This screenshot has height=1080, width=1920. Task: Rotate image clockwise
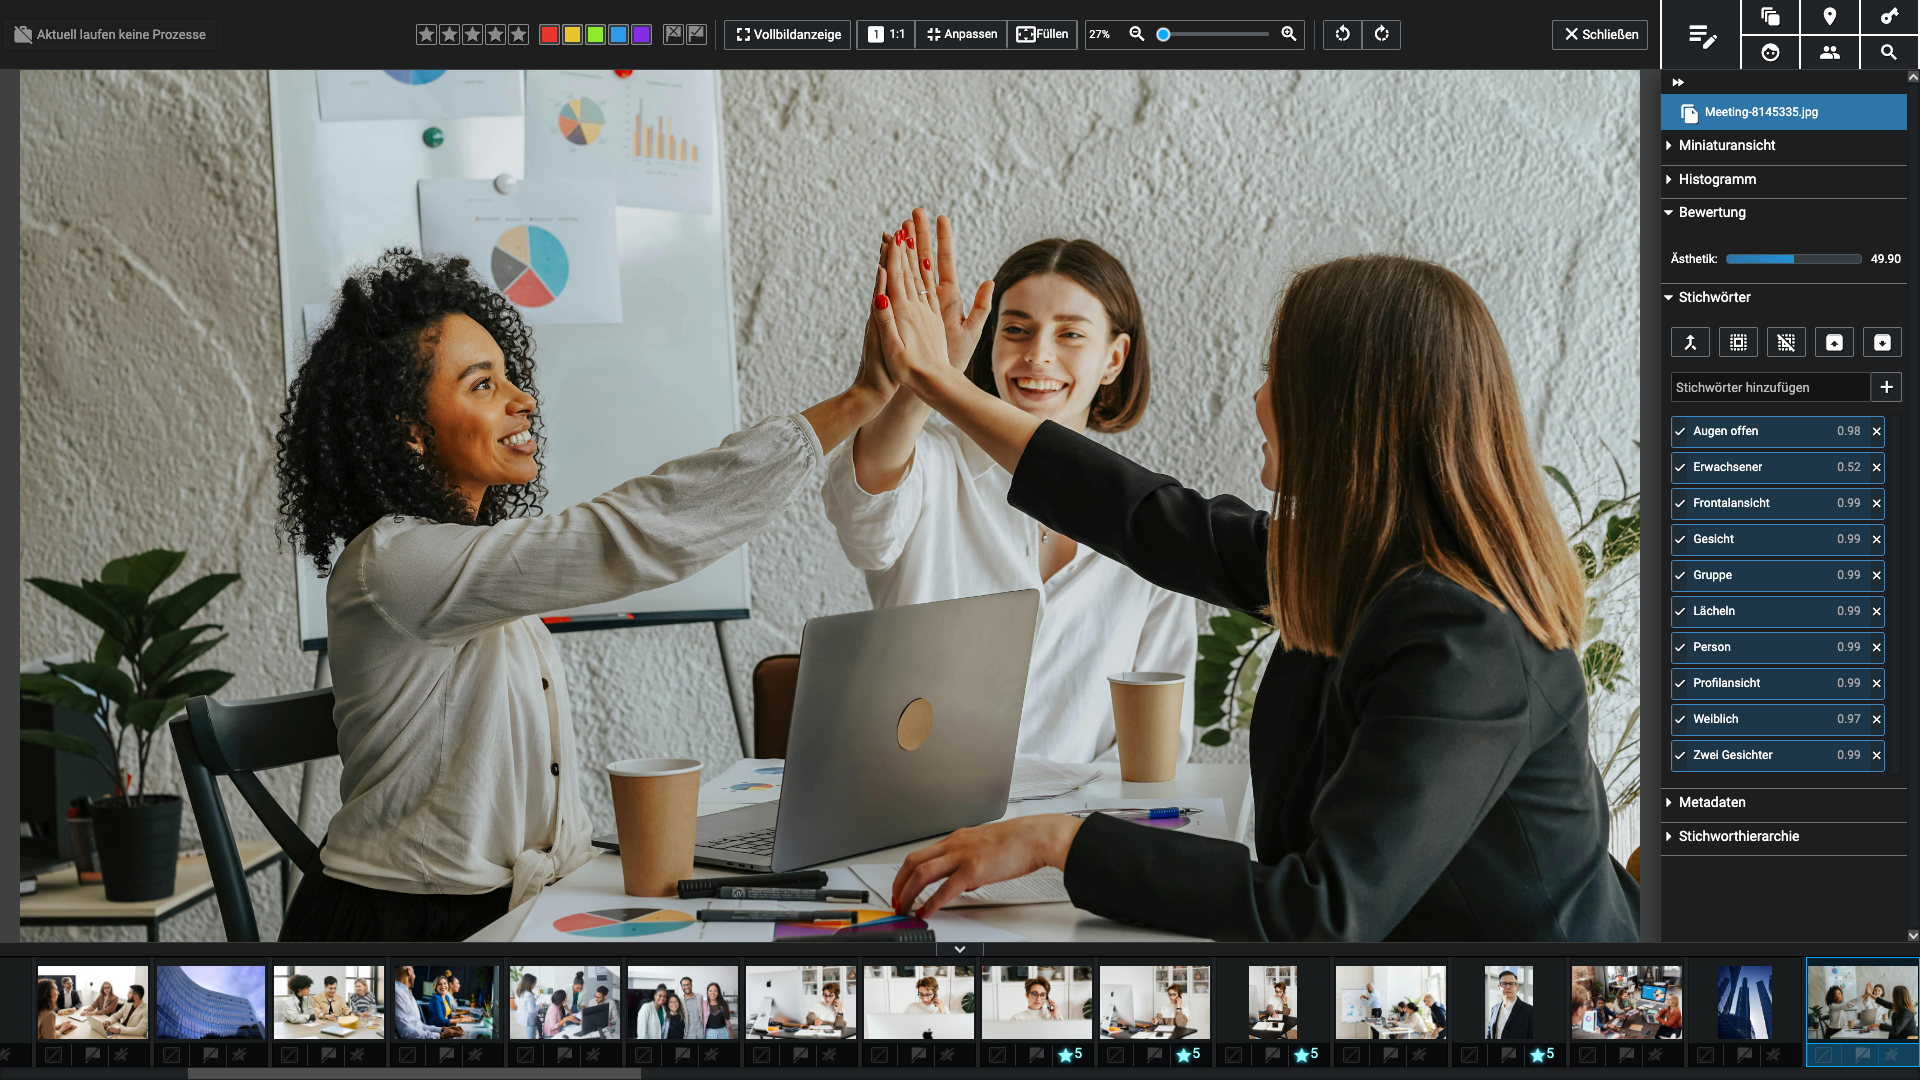1381,34
